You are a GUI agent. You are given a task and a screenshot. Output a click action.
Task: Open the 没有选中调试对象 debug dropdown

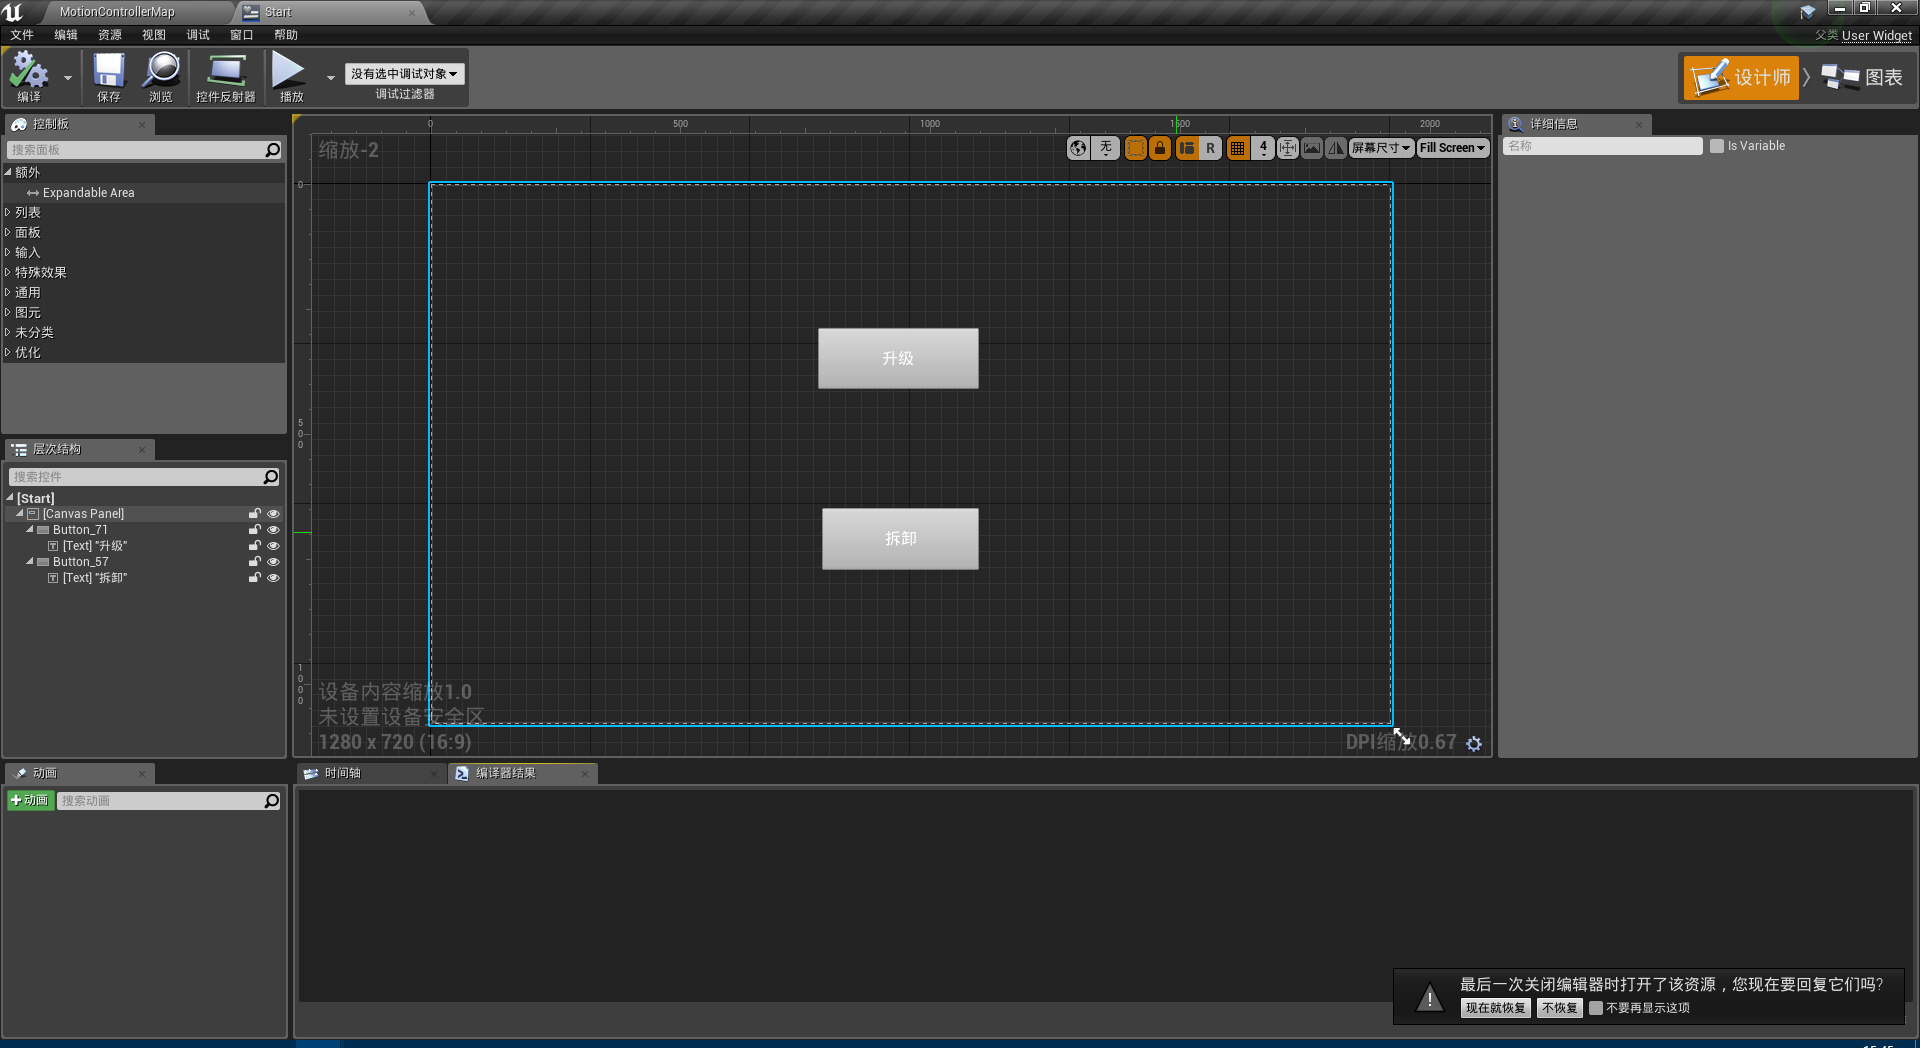point(403,73)
